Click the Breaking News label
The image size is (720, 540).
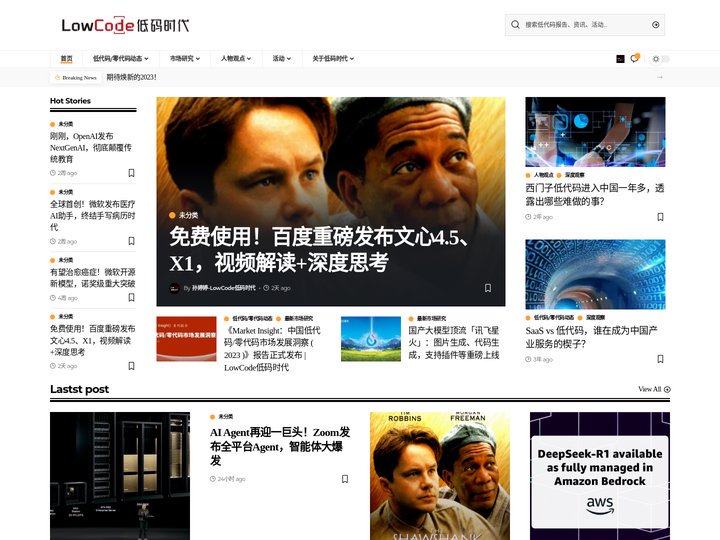click(76, 78)
